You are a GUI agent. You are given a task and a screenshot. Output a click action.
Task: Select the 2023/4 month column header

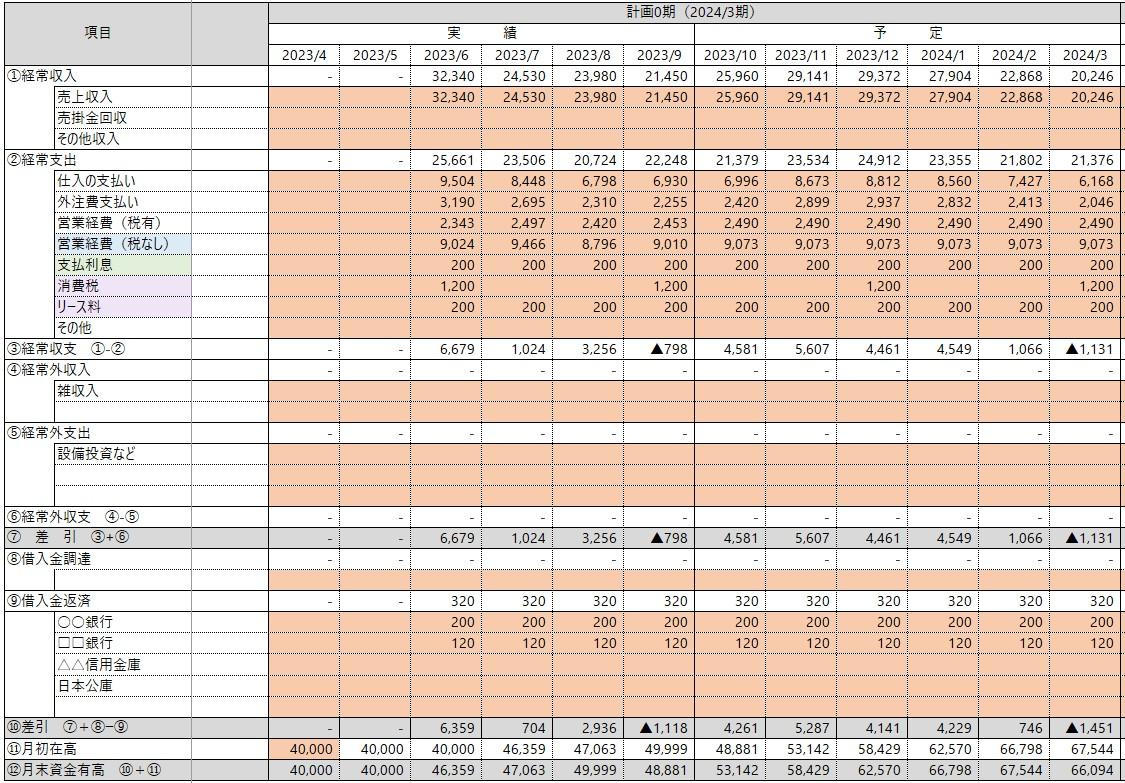304,55
